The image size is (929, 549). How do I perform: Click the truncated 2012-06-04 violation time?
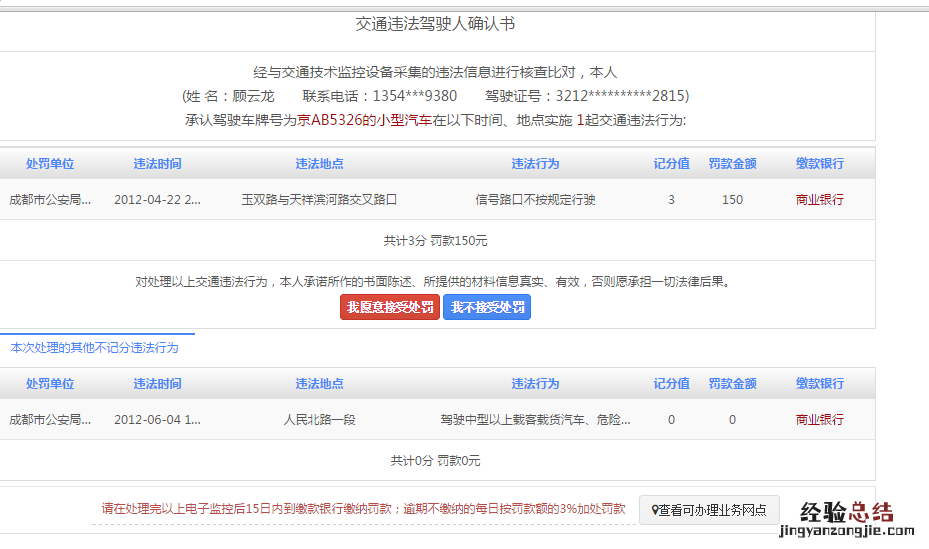157,420
